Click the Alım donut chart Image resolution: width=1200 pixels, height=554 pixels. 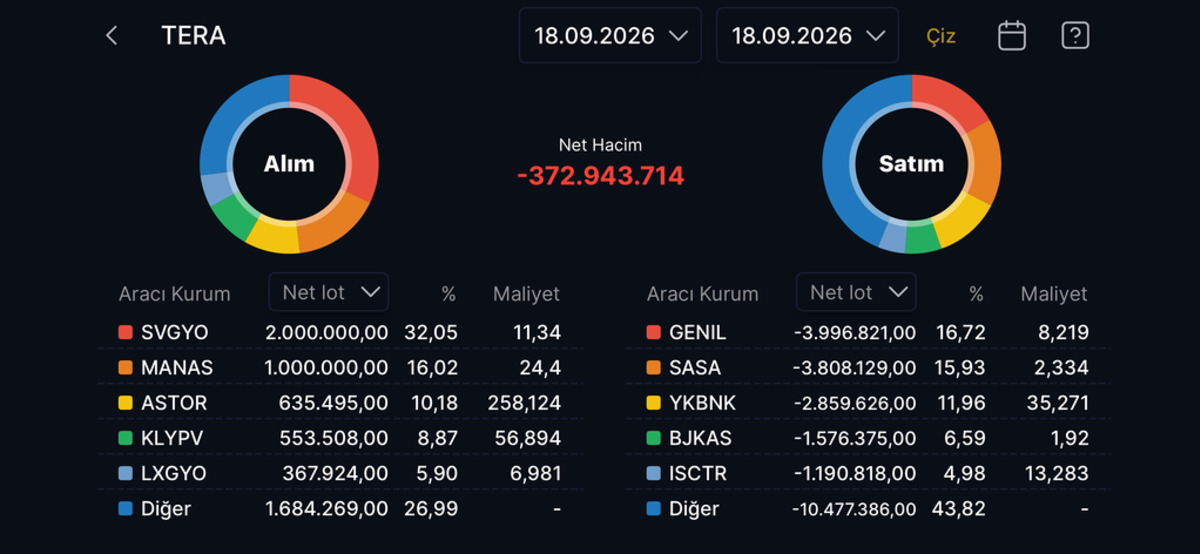point(289,164)
